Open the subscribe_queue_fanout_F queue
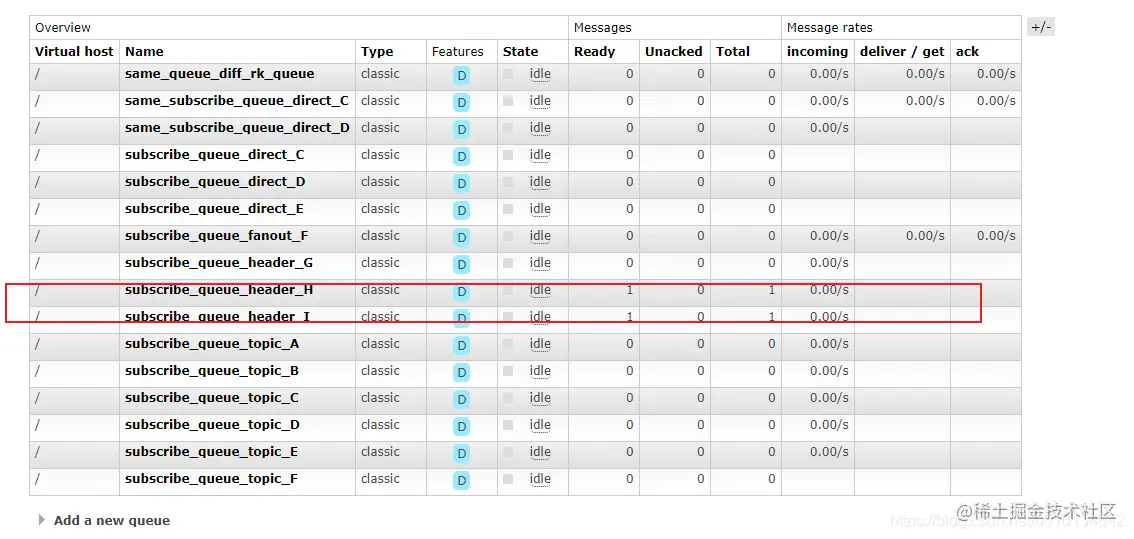Screen dimensions: 1134x539 (x=217, y=236)
